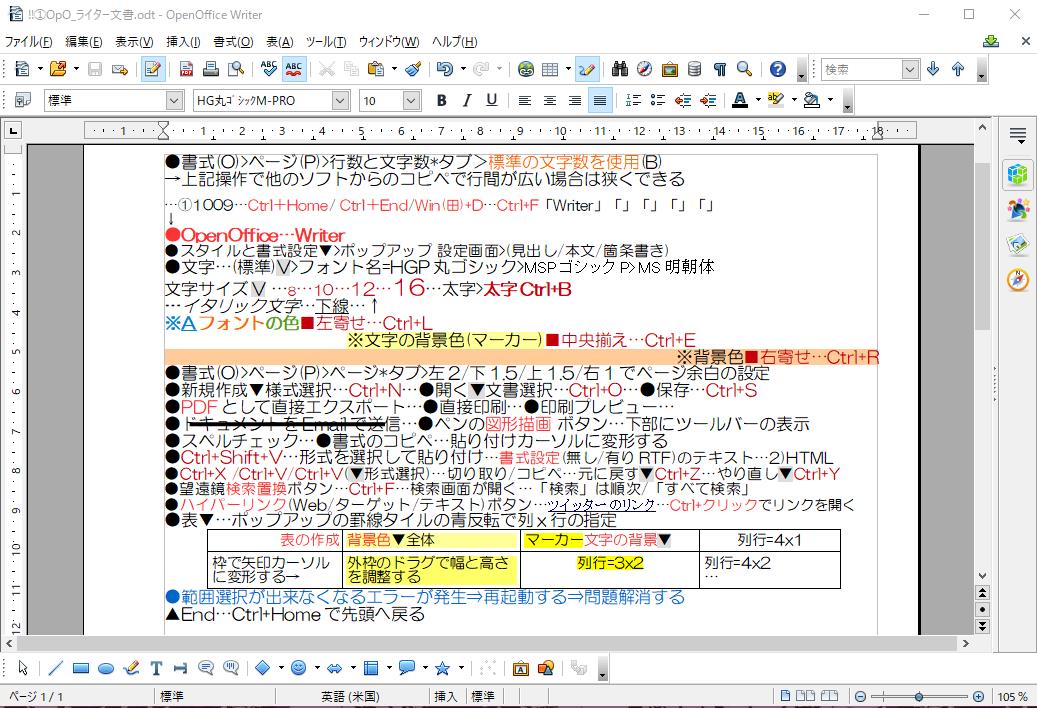Select the Rectangle drawing tool
The width and height of the screenshot is (1037, 708).
point(81,668)
